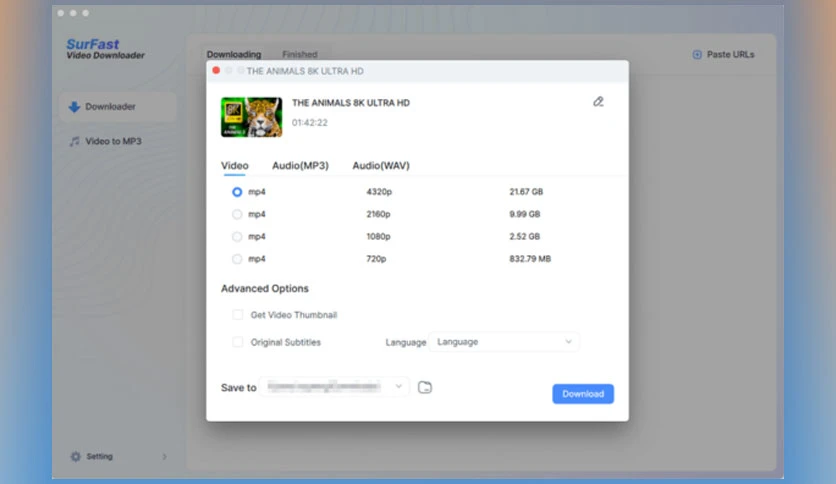Click the 1080p resolution label
This screenshot has height=484, width=836.
coord(378,237)
